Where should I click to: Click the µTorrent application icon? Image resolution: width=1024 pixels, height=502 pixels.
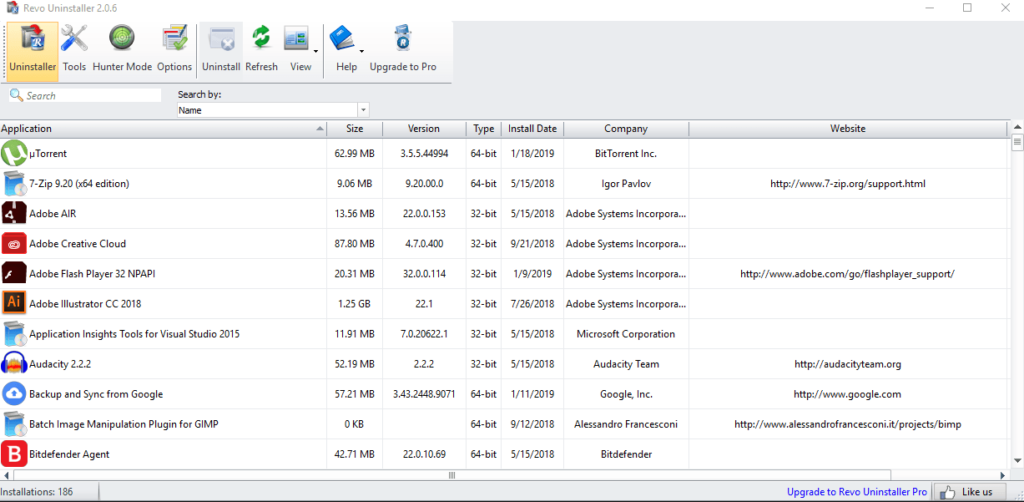tap(14, 154)
